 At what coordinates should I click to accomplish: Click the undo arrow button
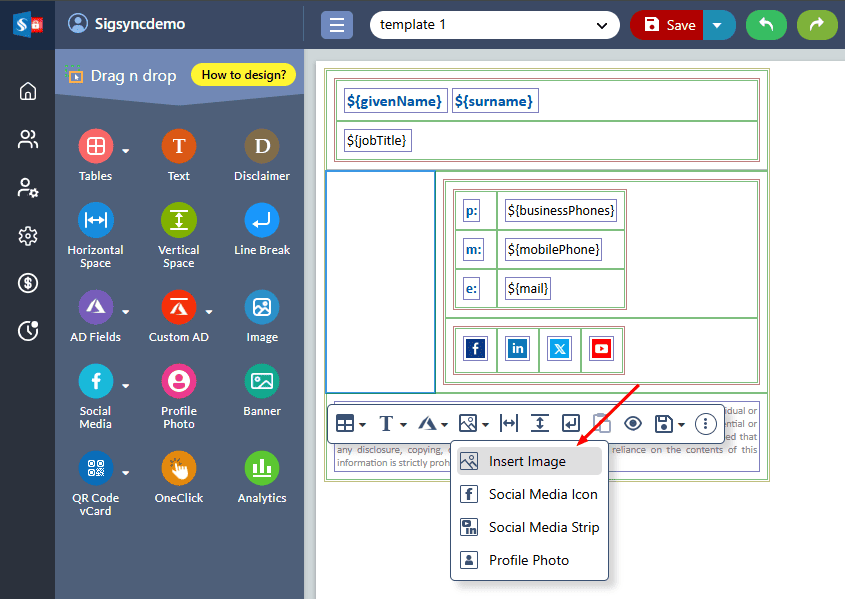coord(766,25)
